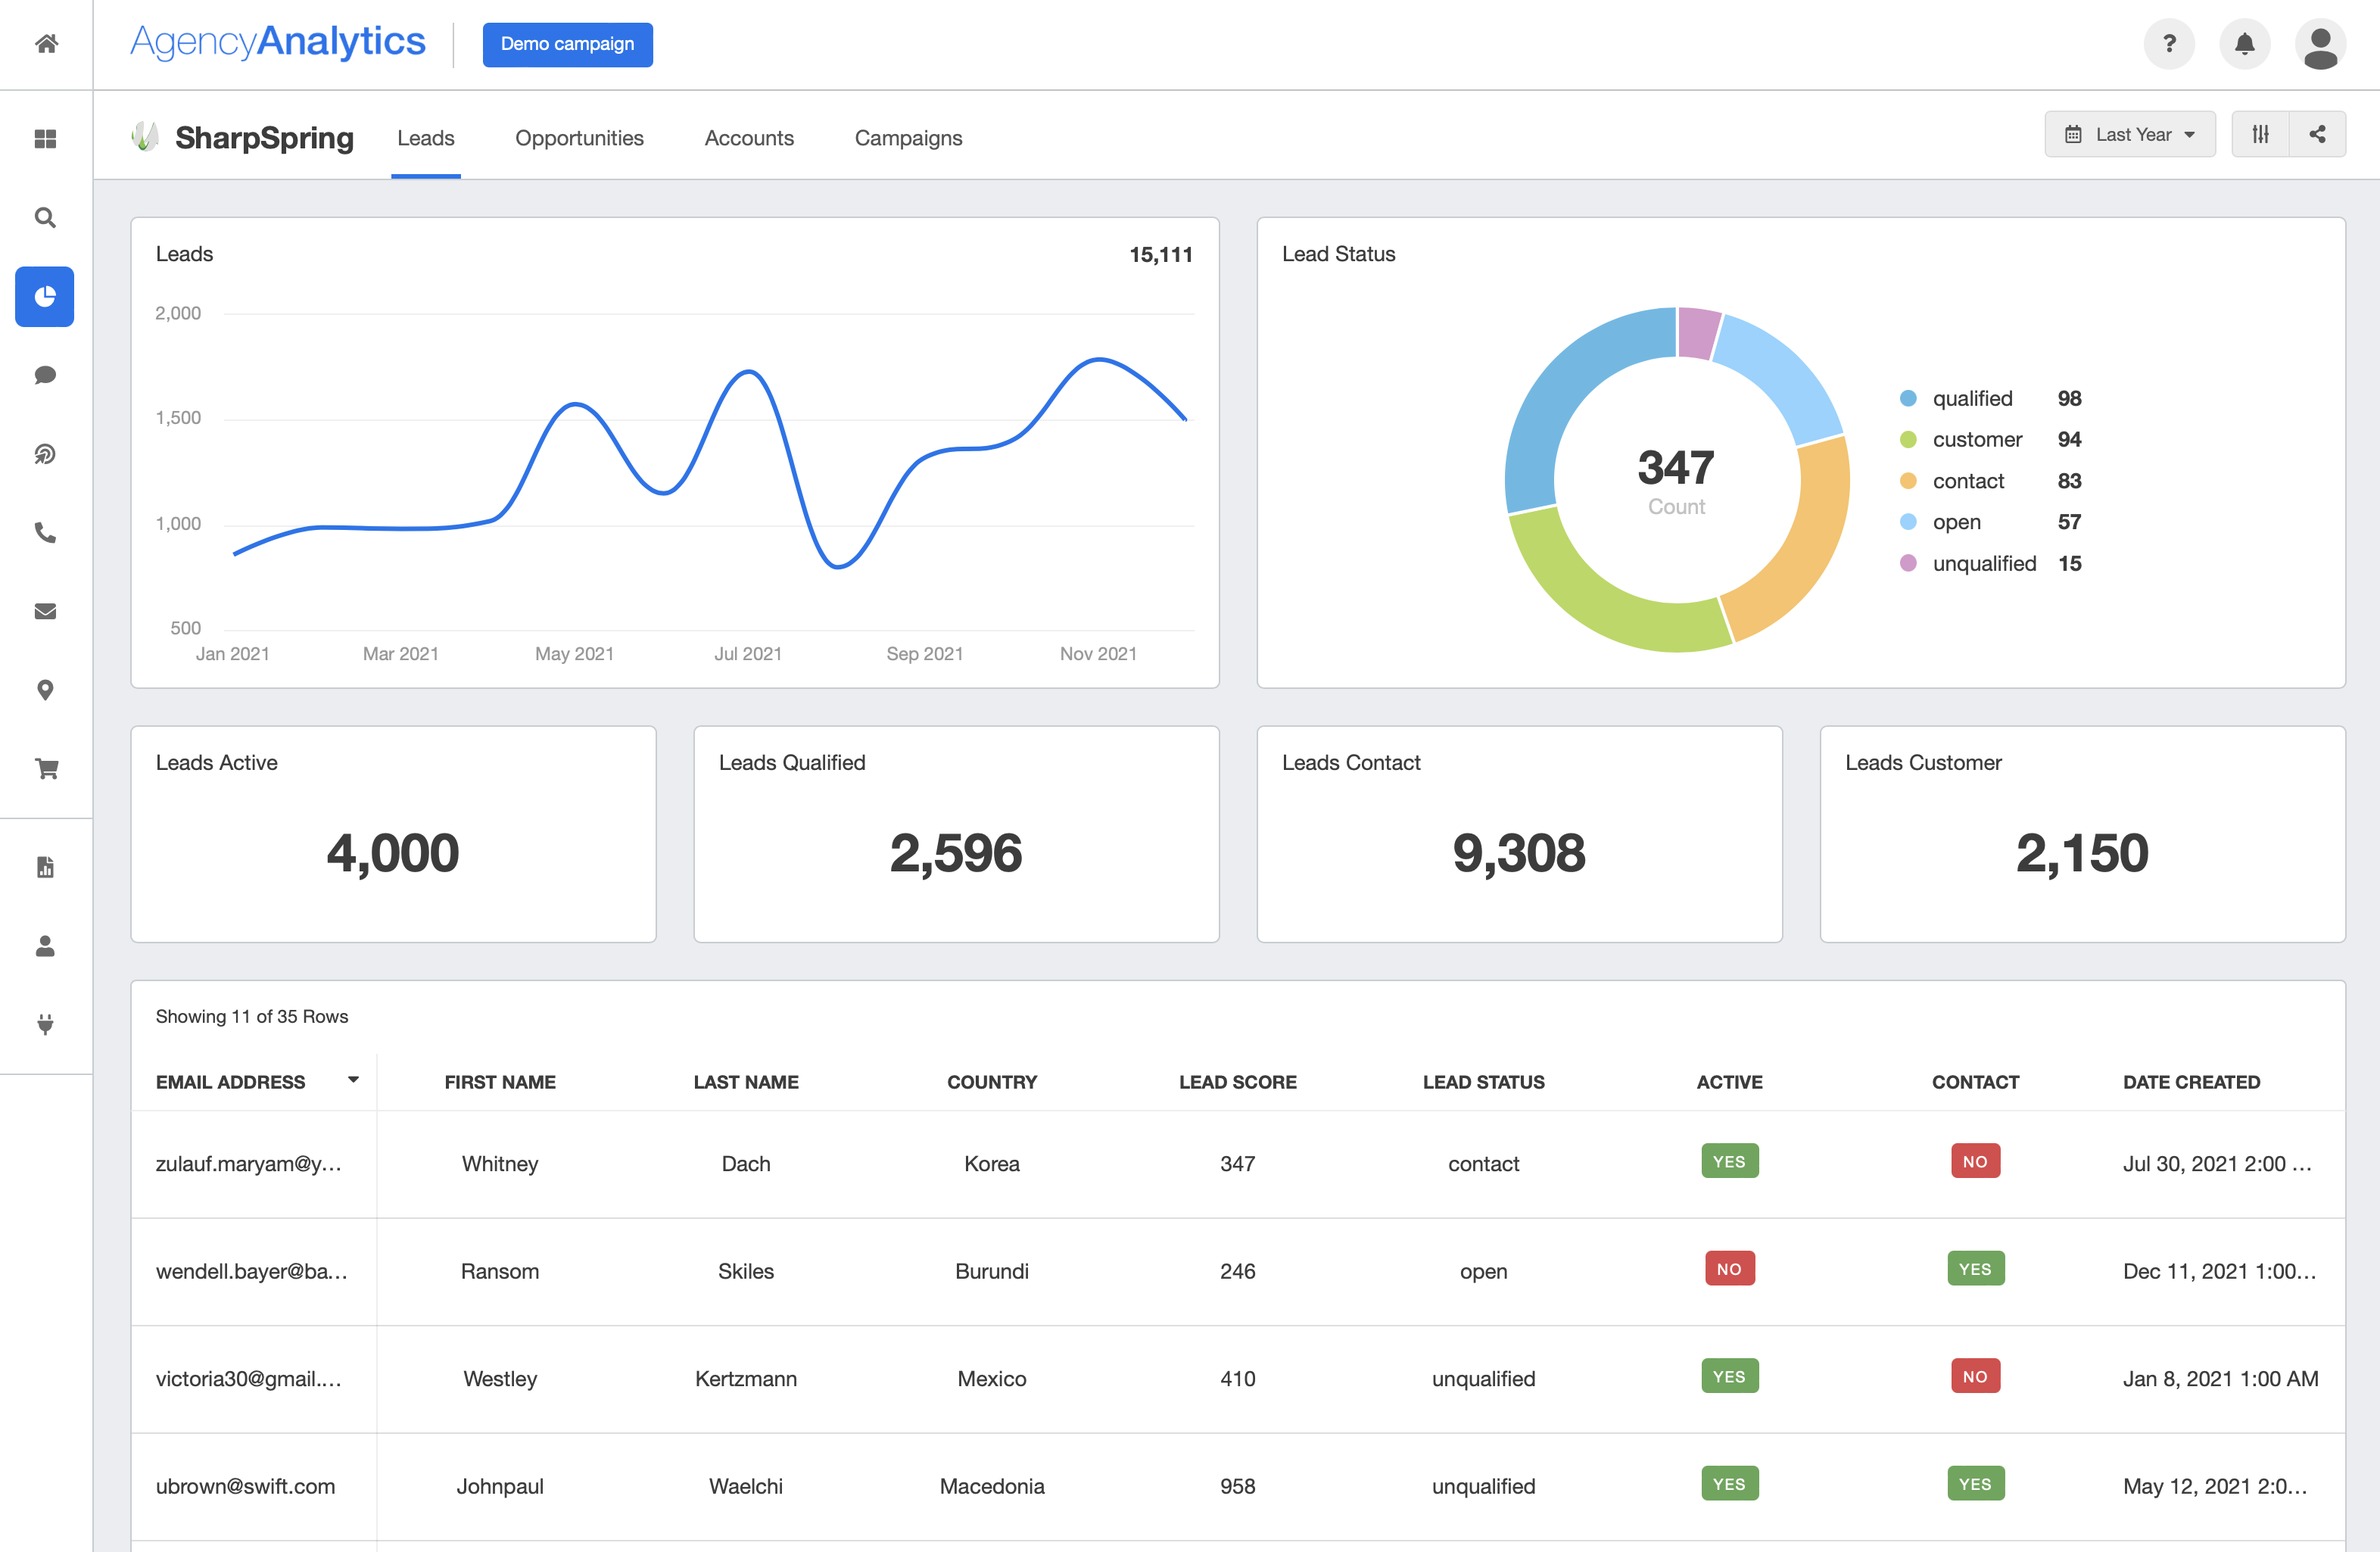This screenshot has height=1552, width=2380.
Task: Open the chat bubble social icon
Action: click(45, 375)
